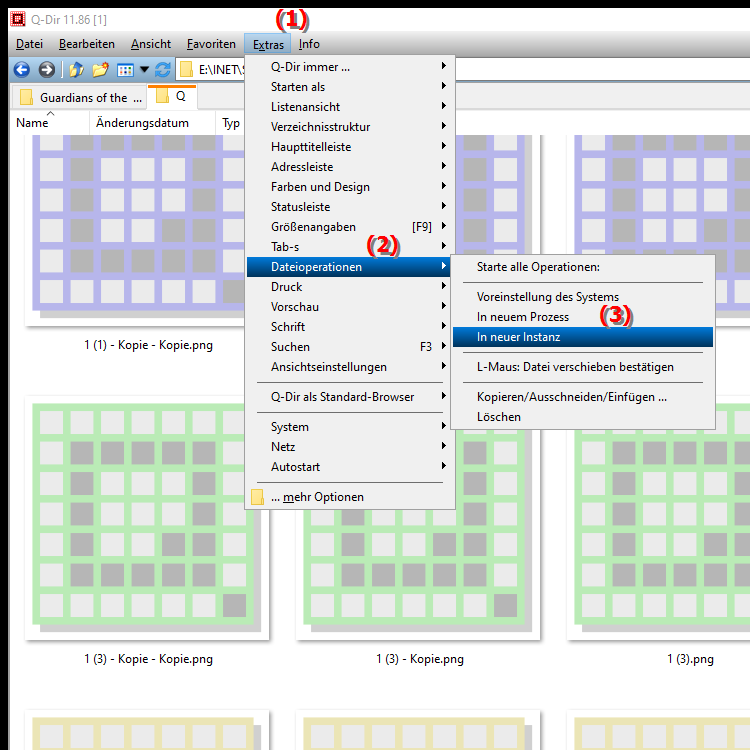Open the Ansicht menu
This screenshot has width=750, height=750.
151,44
